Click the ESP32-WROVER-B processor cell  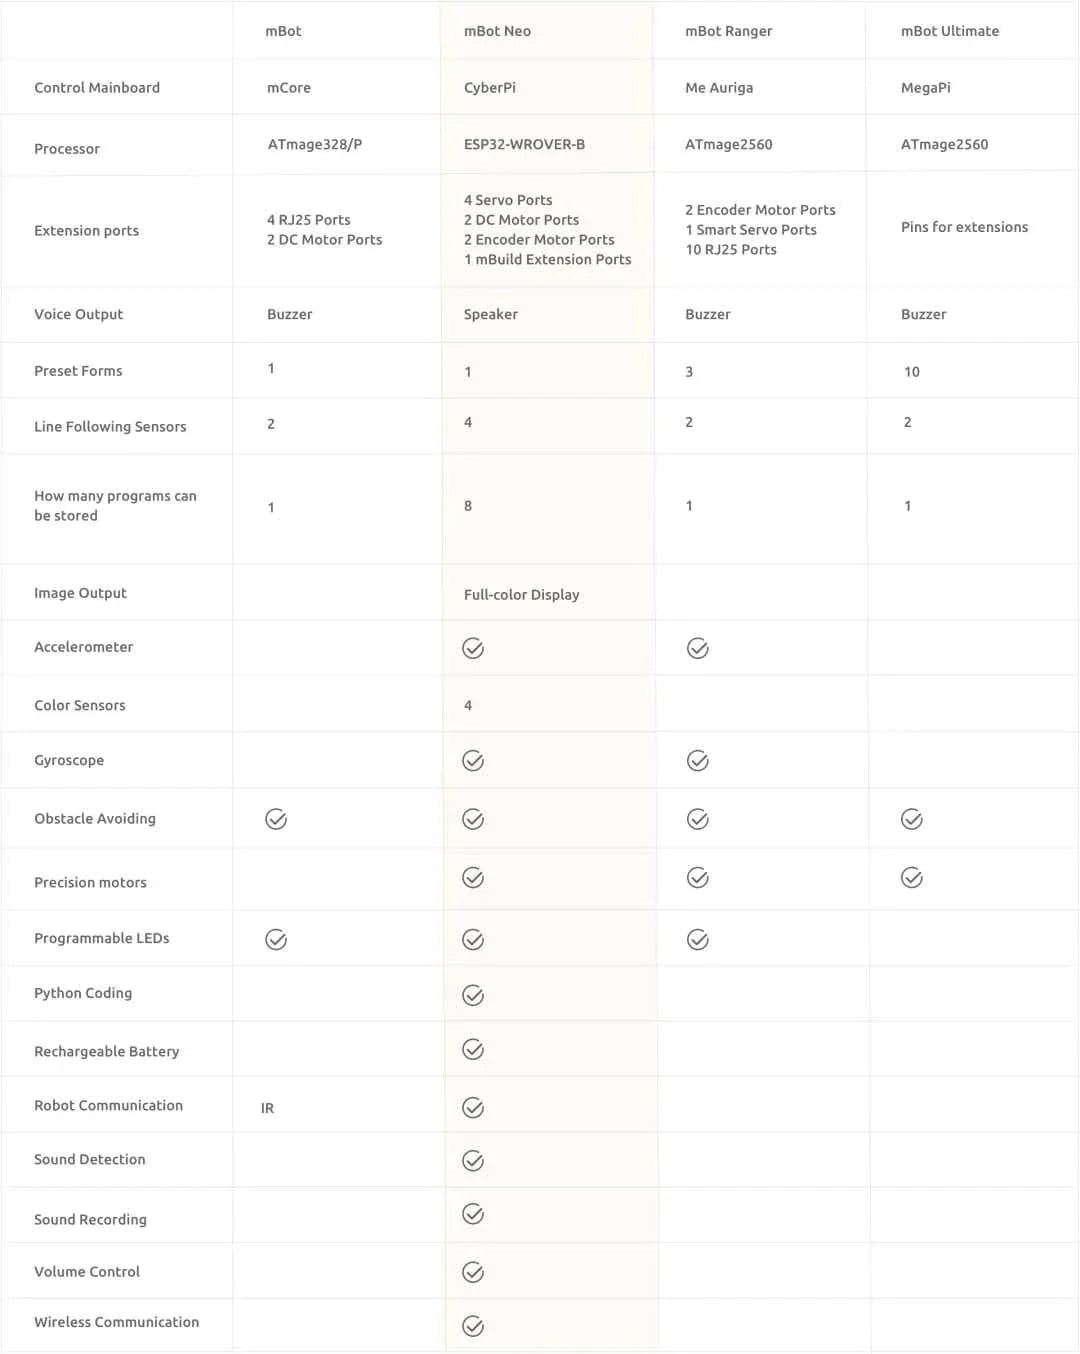coord(524,144)
